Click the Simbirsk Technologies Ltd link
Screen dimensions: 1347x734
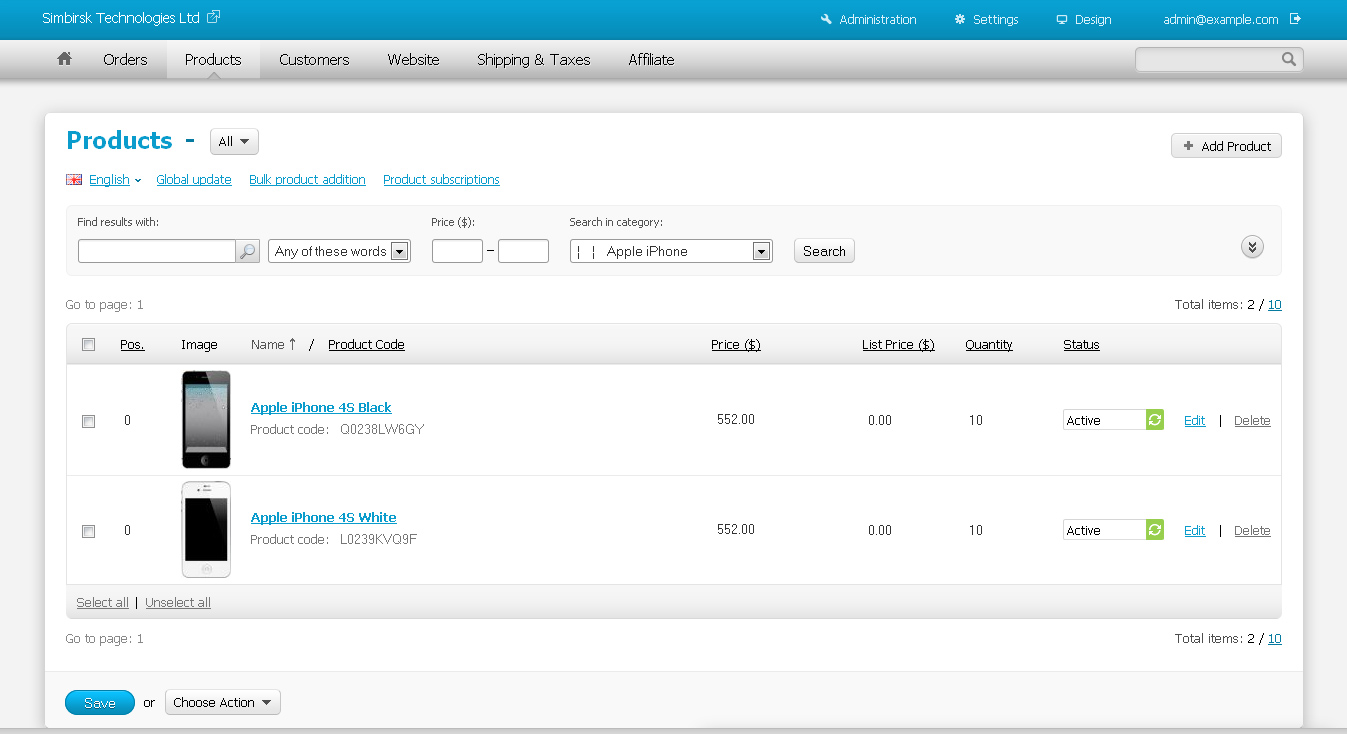(x=121, y=18)
